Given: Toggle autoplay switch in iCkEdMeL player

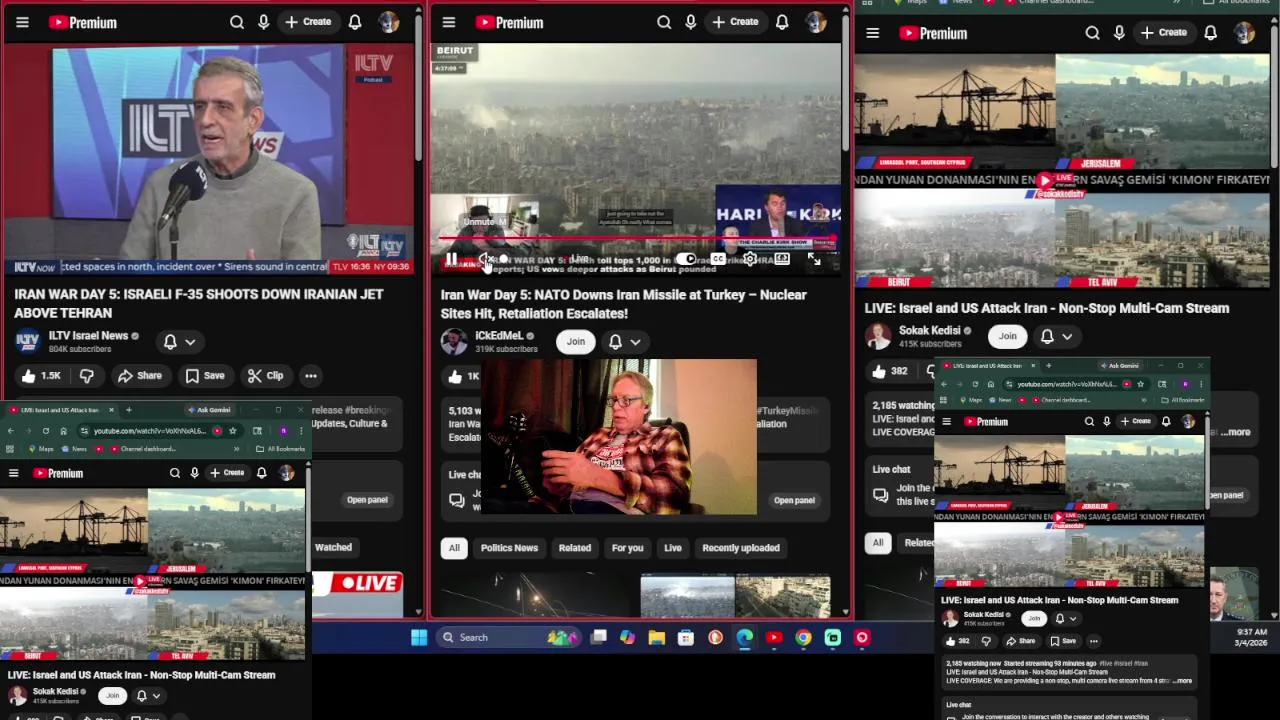Looking at the screenshot, I should pyautogui.click(x=685, y=259).
